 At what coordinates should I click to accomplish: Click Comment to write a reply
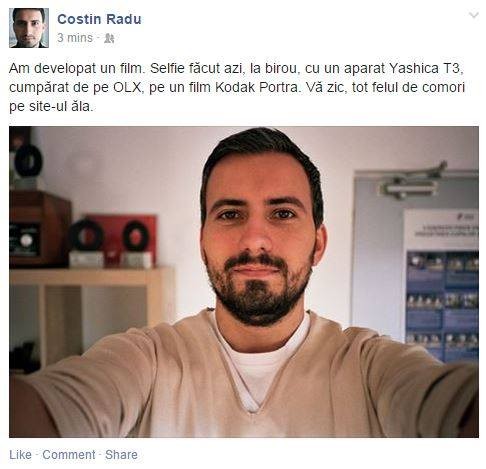coord(69,455)
